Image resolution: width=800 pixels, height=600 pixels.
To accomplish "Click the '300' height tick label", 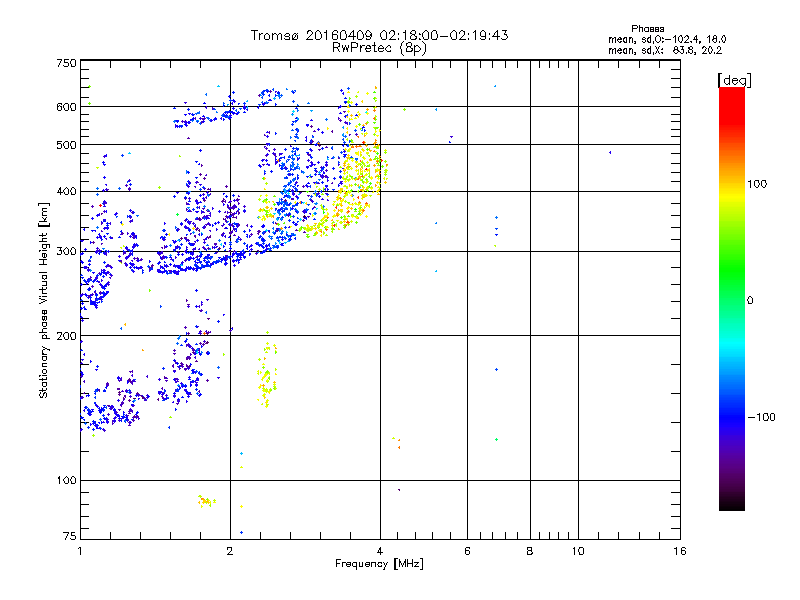I will coord(66,251).
